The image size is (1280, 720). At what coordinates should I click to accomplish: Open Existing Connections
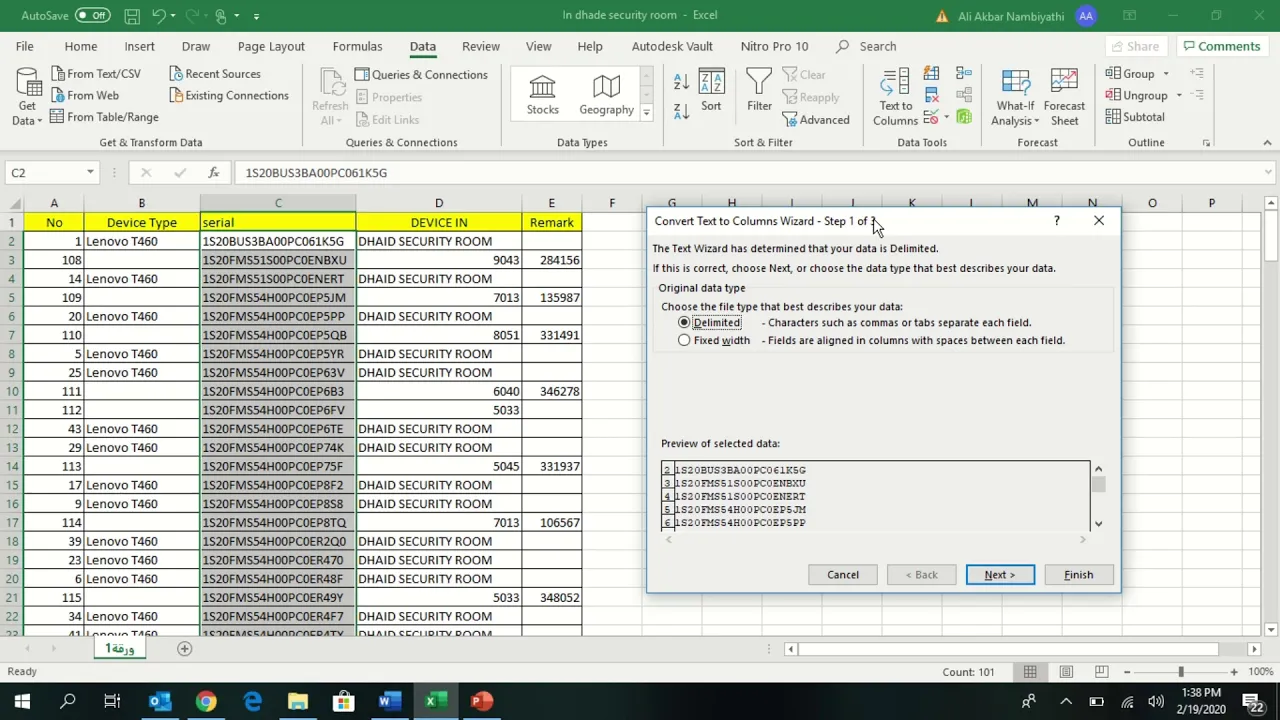[228, 95]
